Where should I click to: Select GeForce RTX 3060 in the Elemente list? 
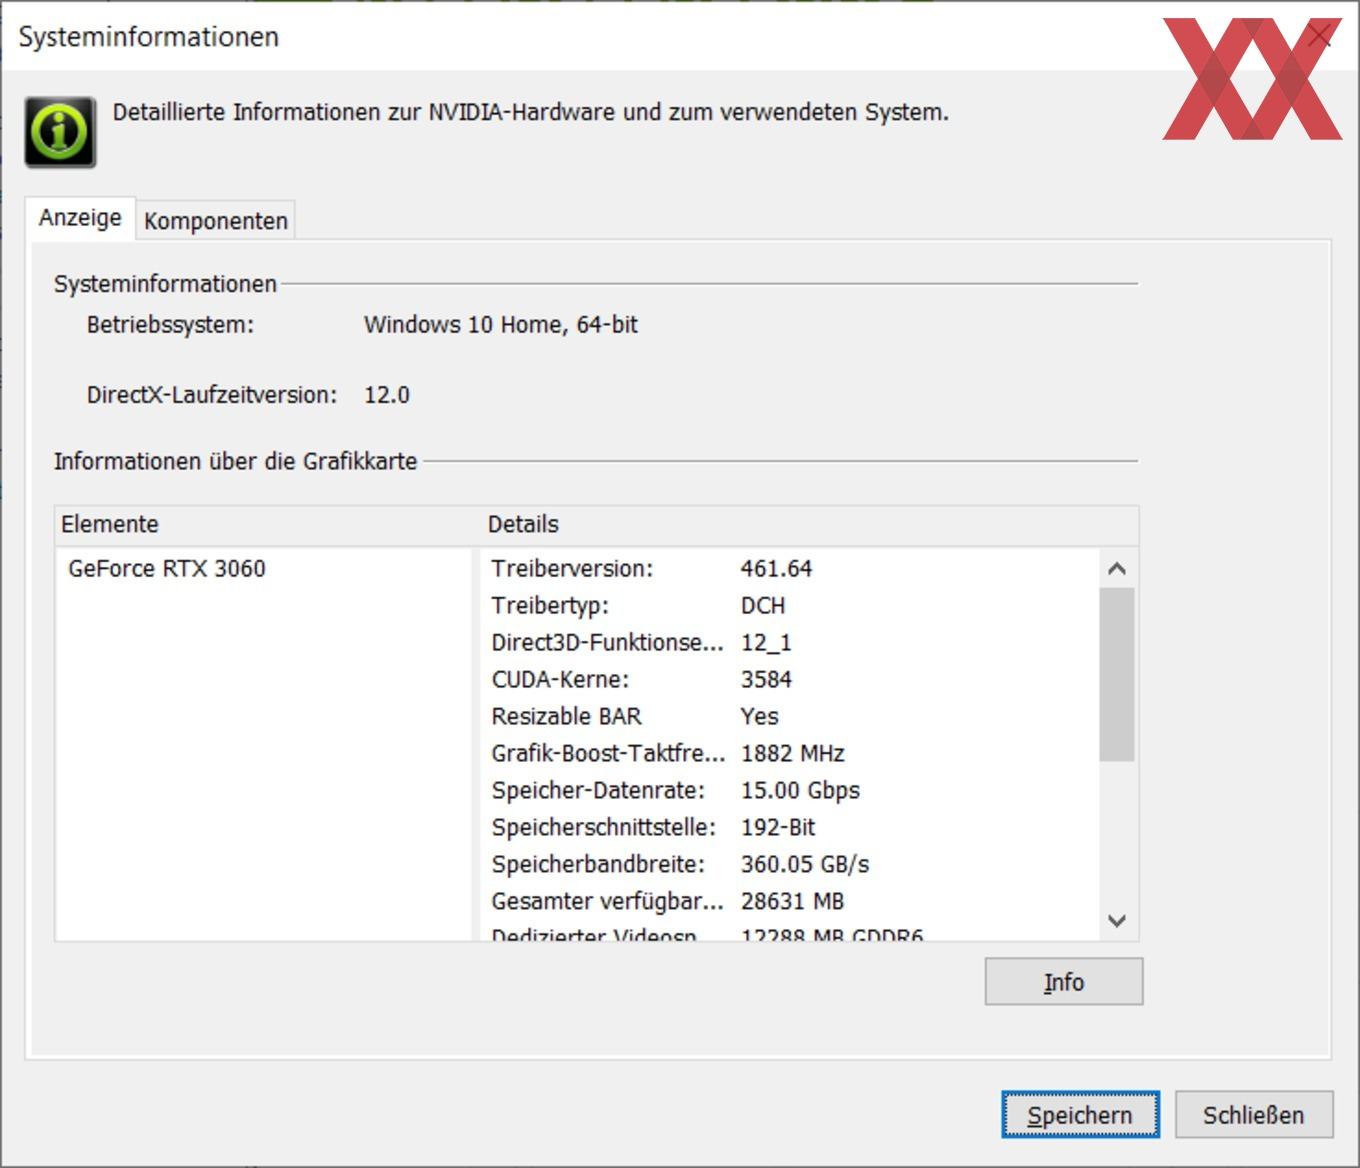point(167,569)
